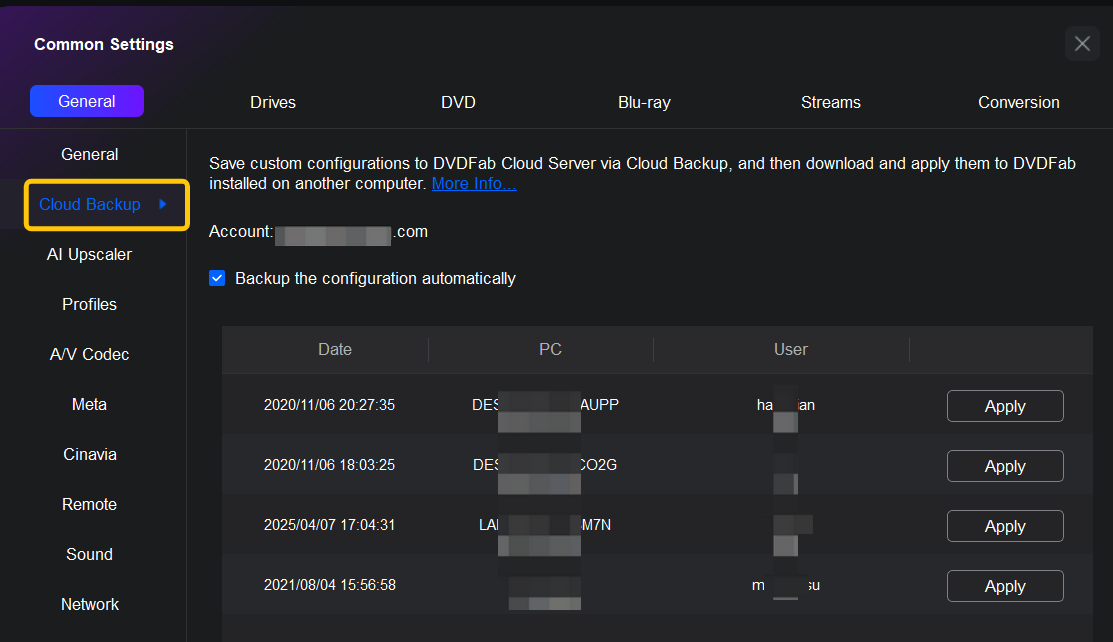Open A/V Codec settings

click(x=90, y=354)
